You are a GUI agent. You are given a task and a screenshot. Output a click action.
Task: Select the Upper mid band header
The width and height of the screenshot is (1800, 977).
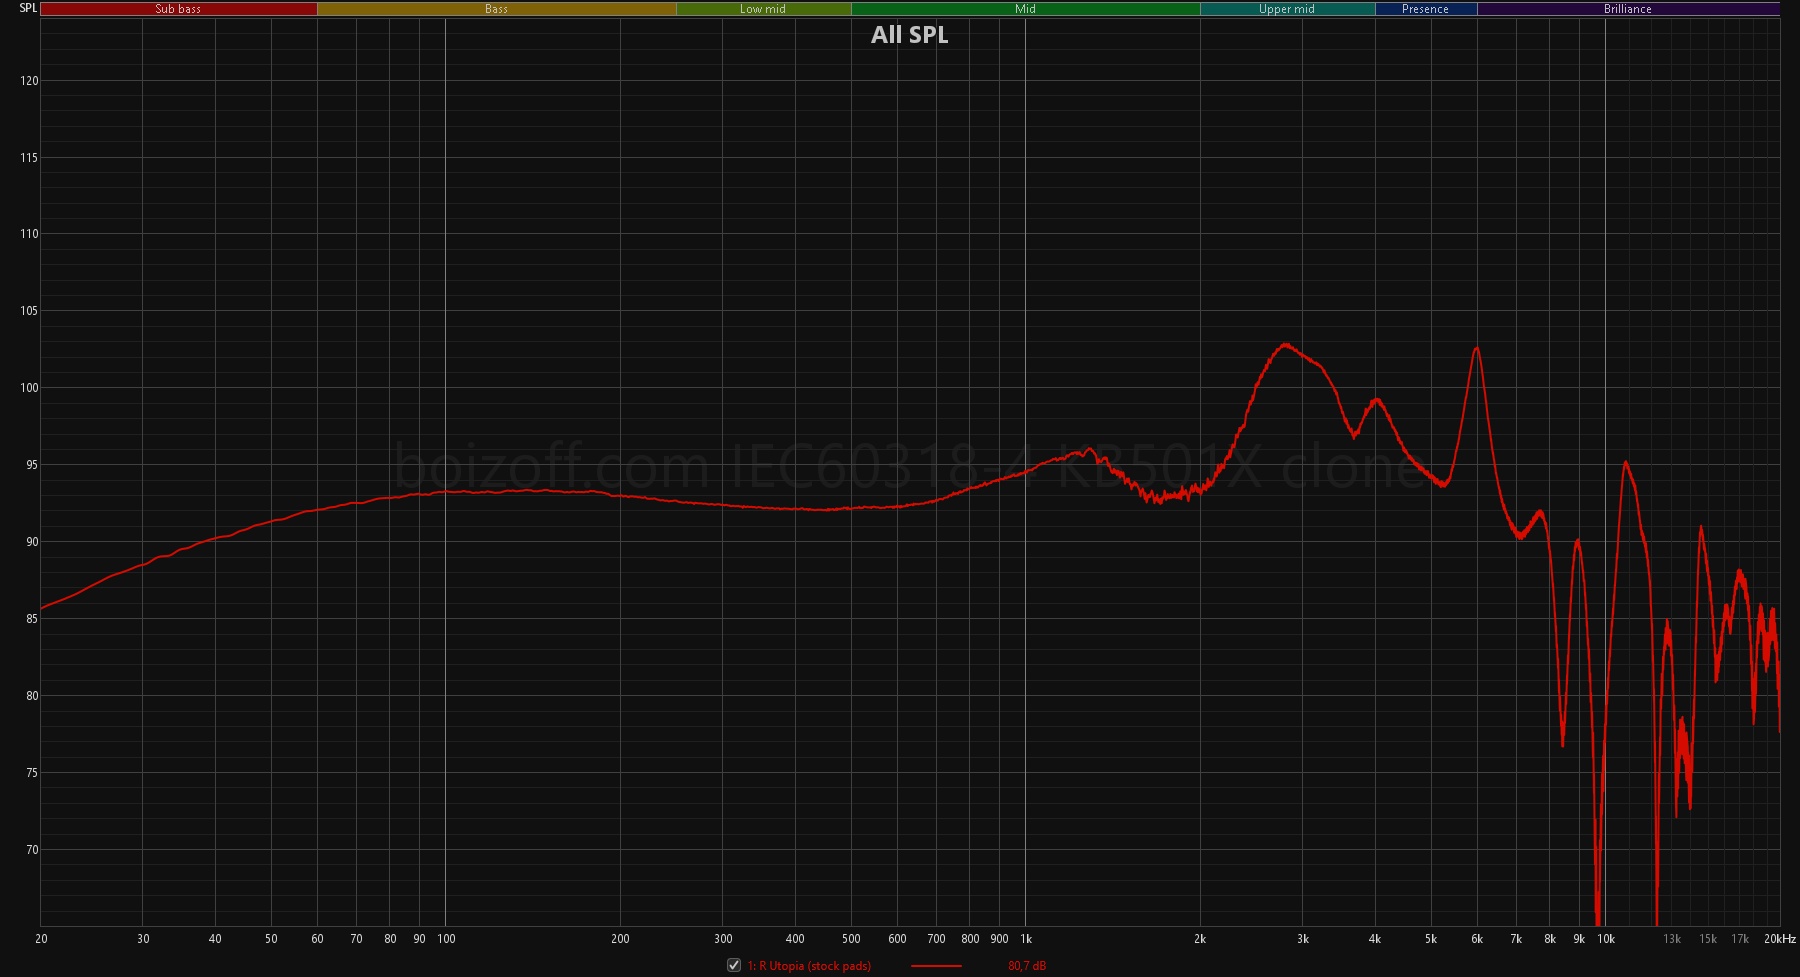pyautogui.click(x=1286, y=9)
